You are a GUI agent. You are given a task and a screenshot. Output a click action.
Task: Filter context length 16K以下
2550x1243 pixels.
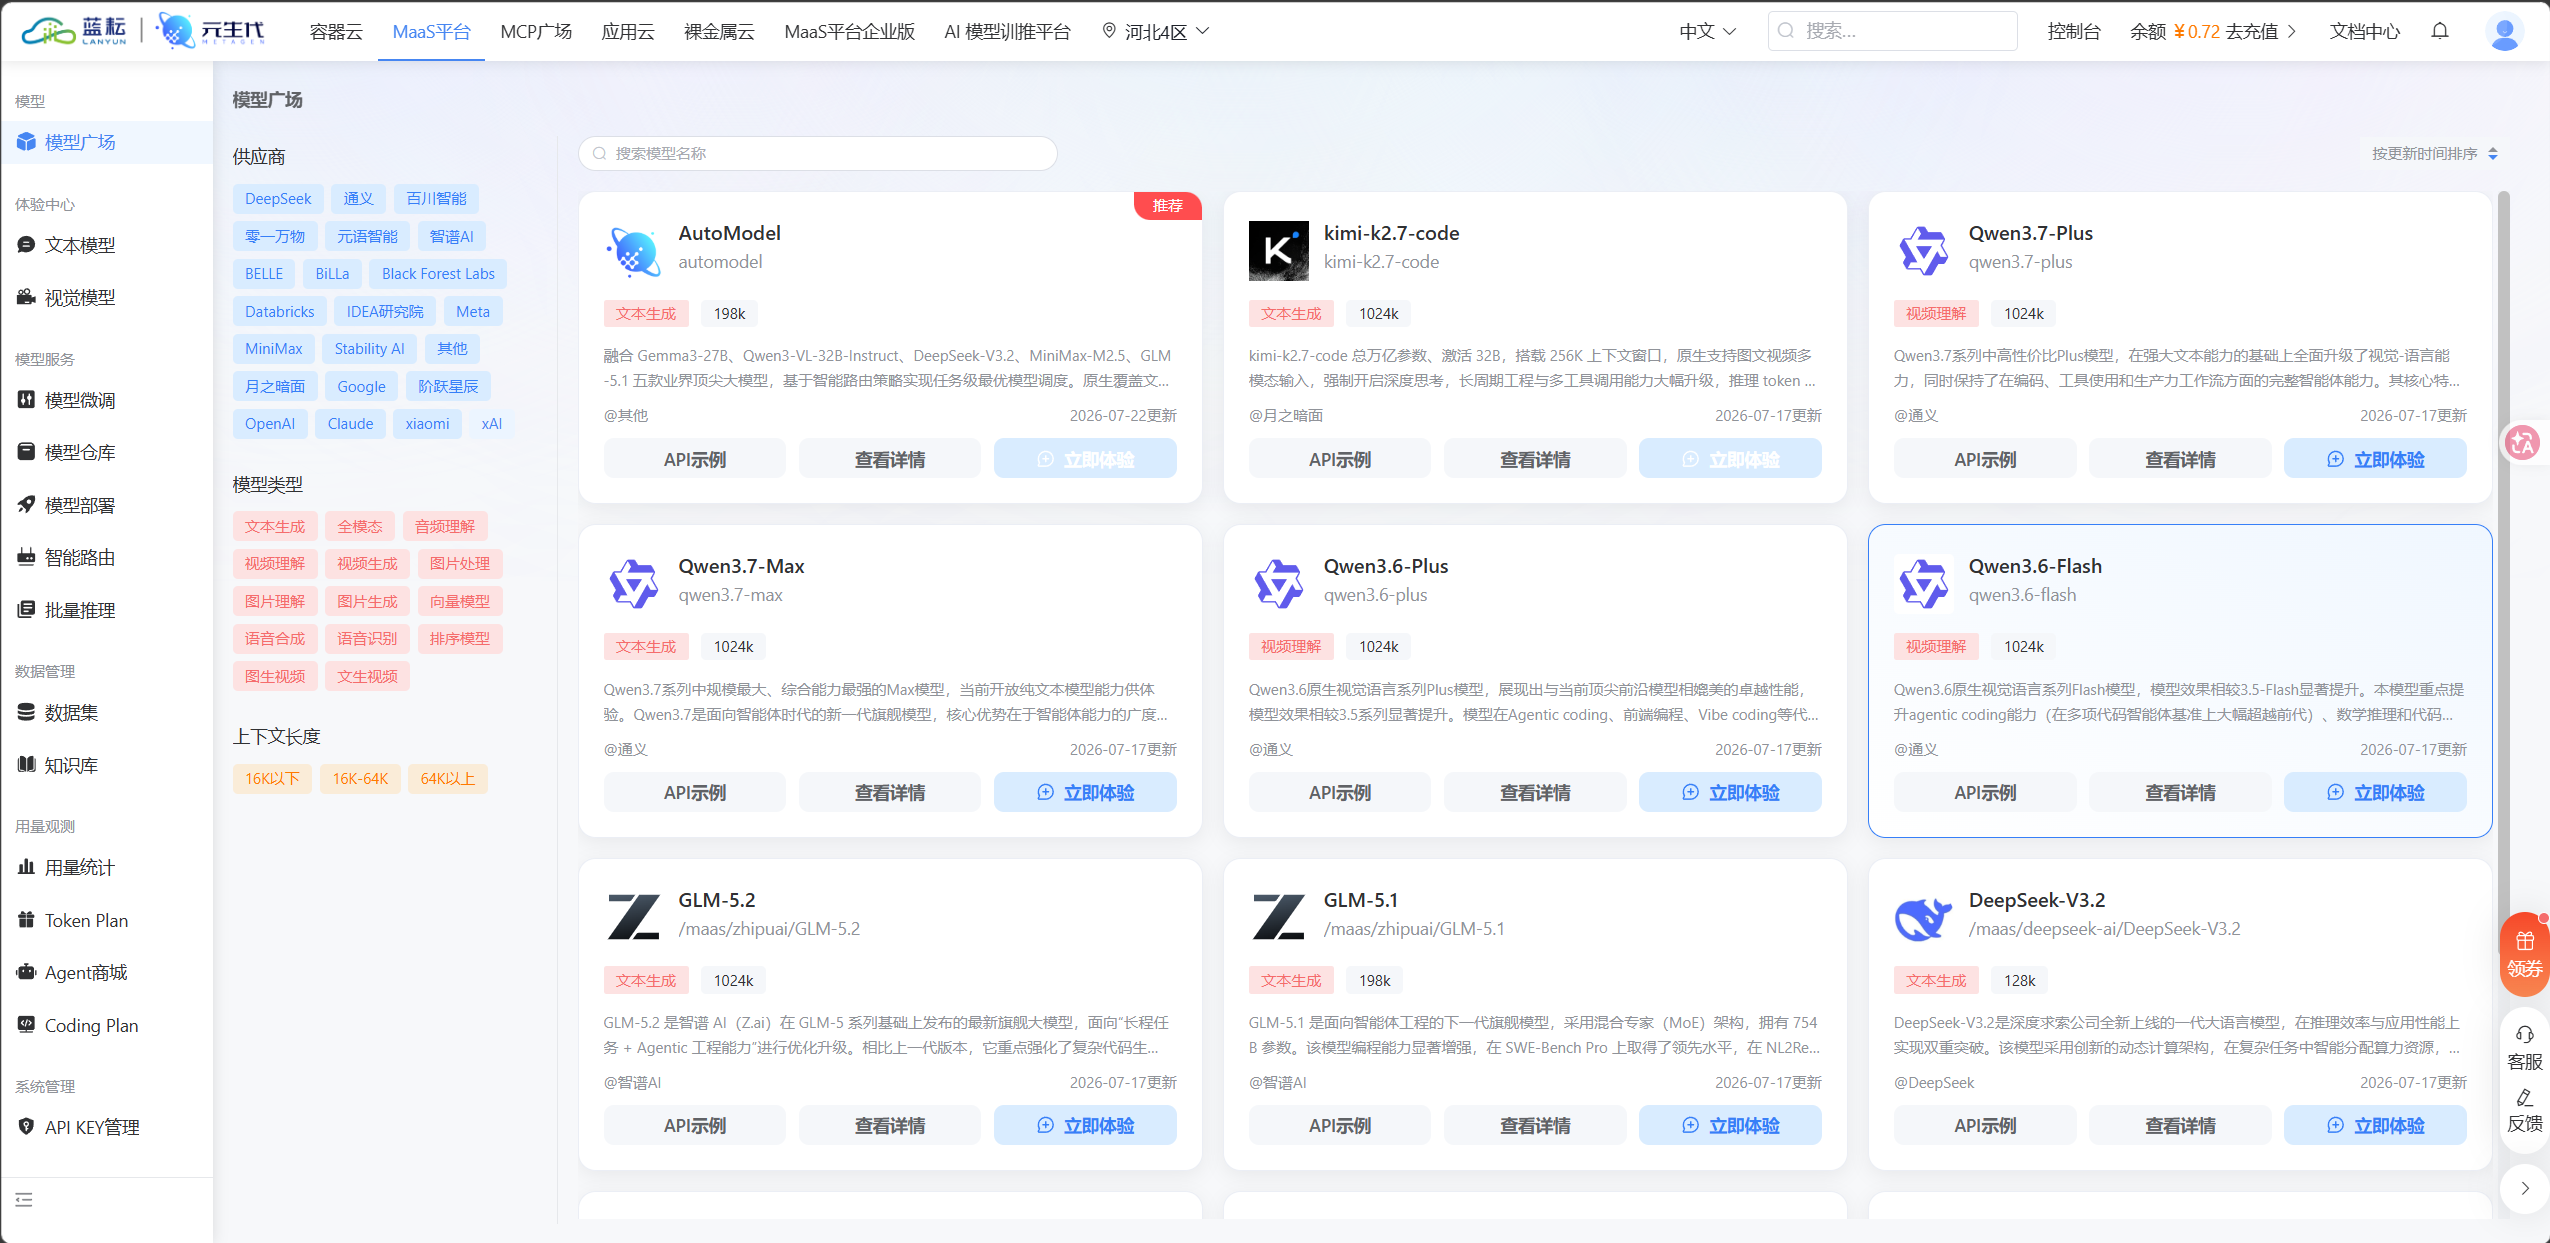(272, 778)
